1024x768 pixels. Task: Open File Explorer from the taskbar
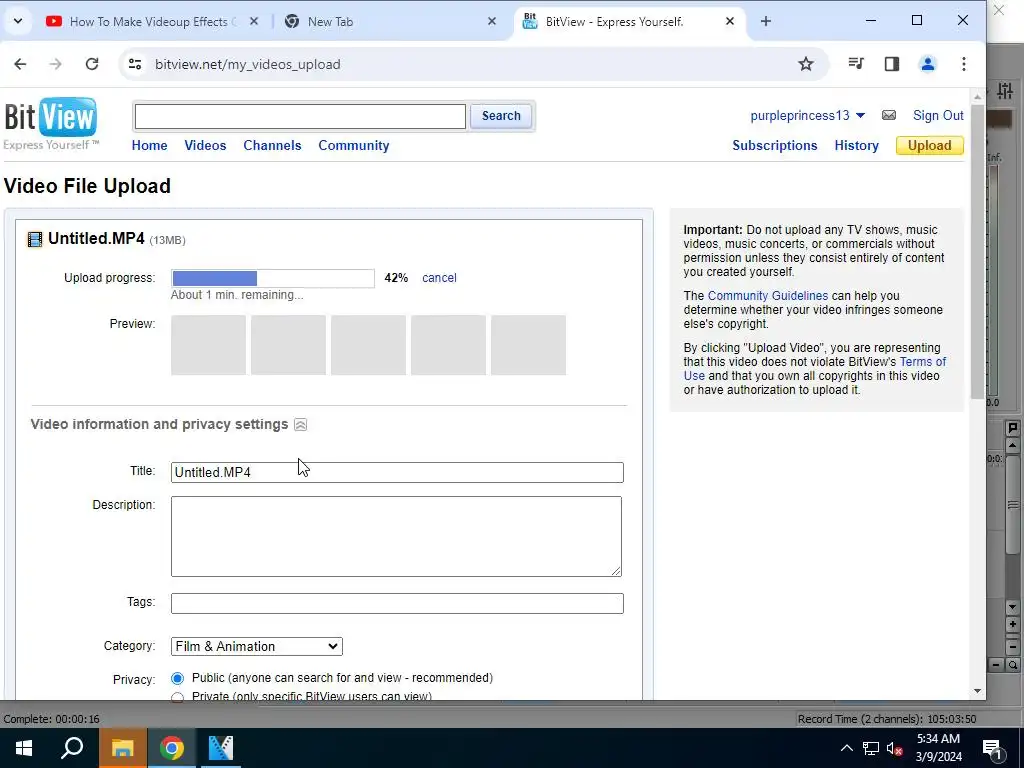coord(122,748)
